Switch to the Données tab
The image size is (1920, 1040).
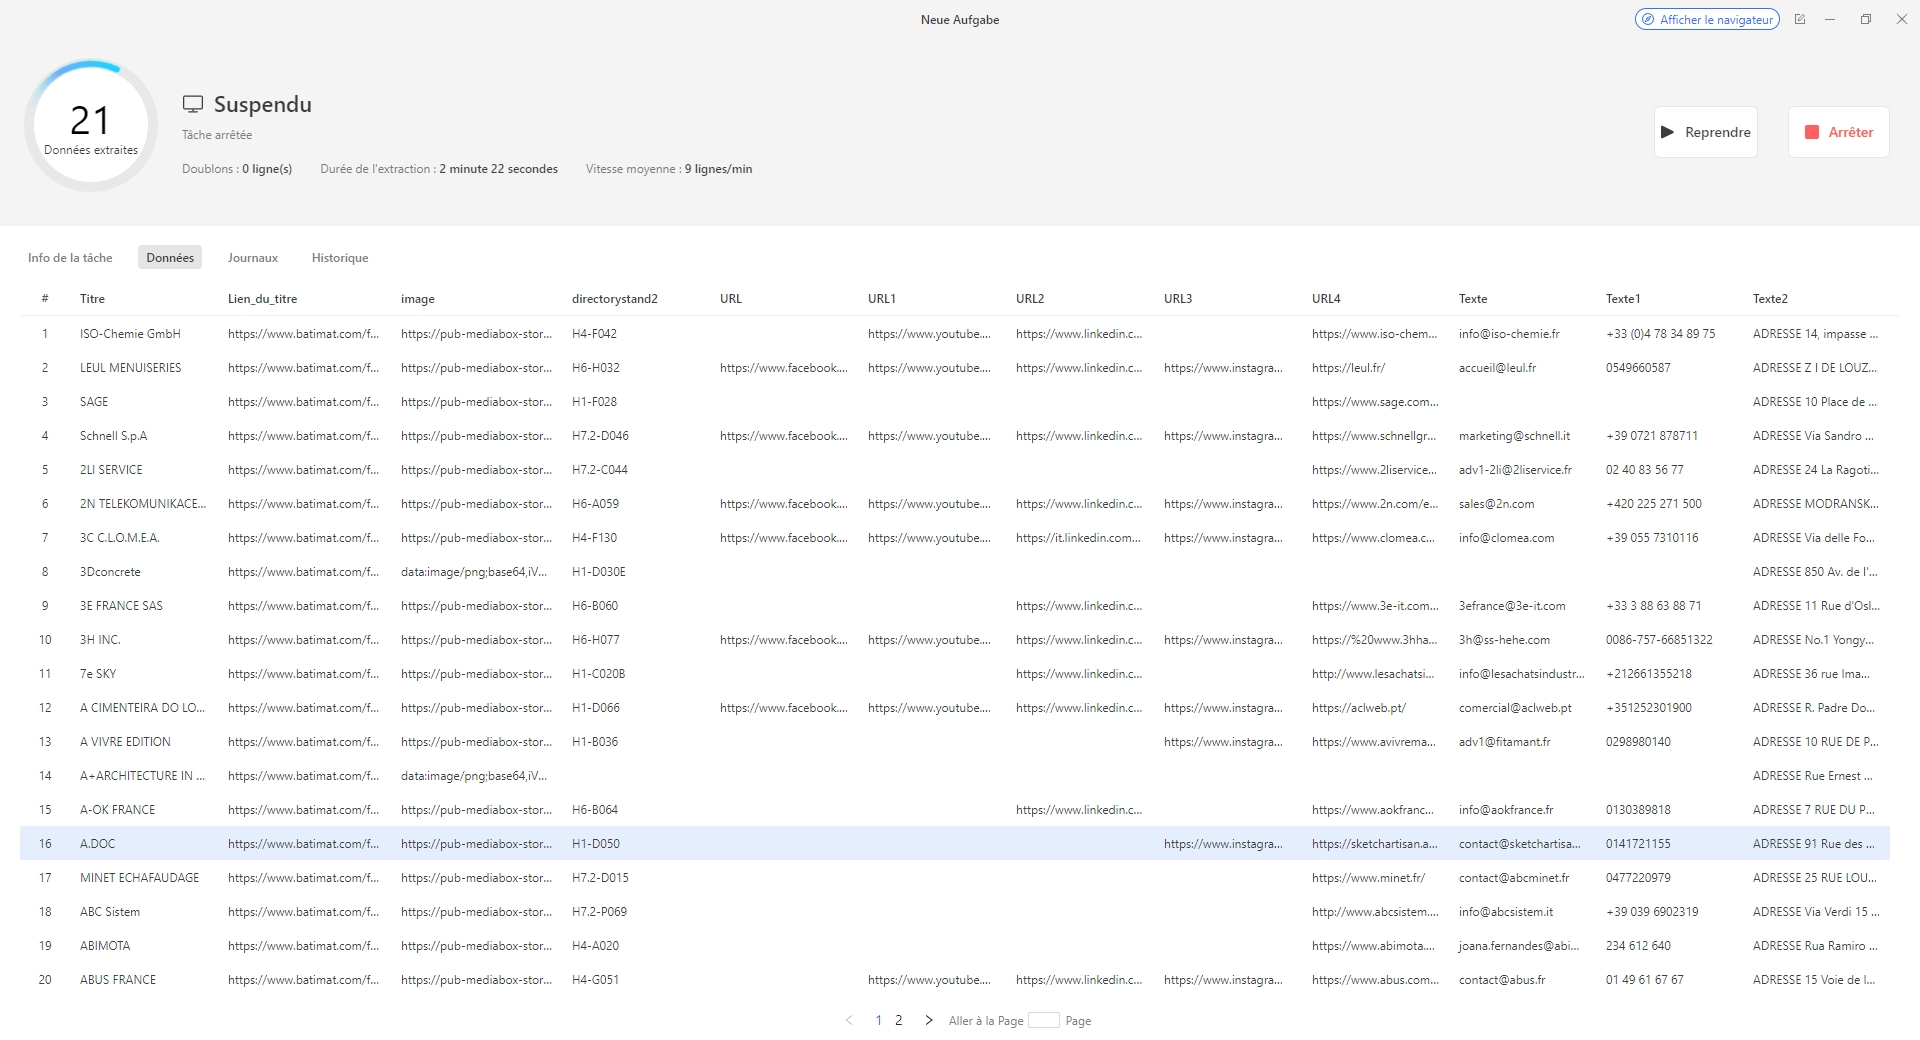tap(170, 258)
